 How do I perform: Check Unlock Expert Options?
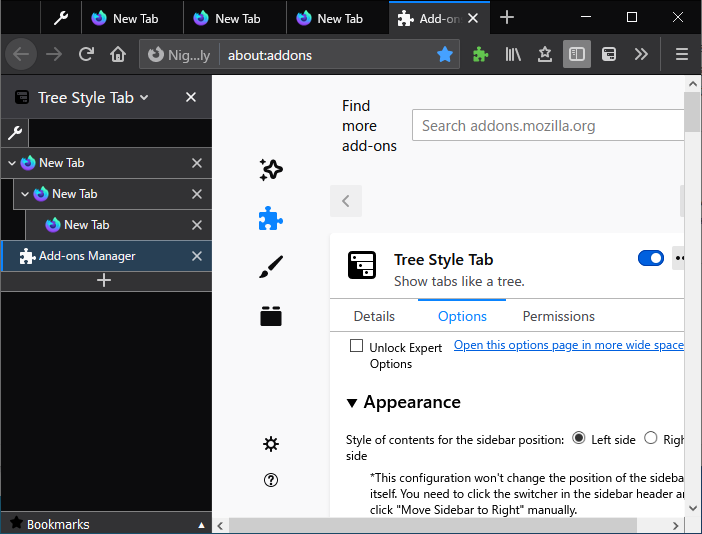(356, 346)
